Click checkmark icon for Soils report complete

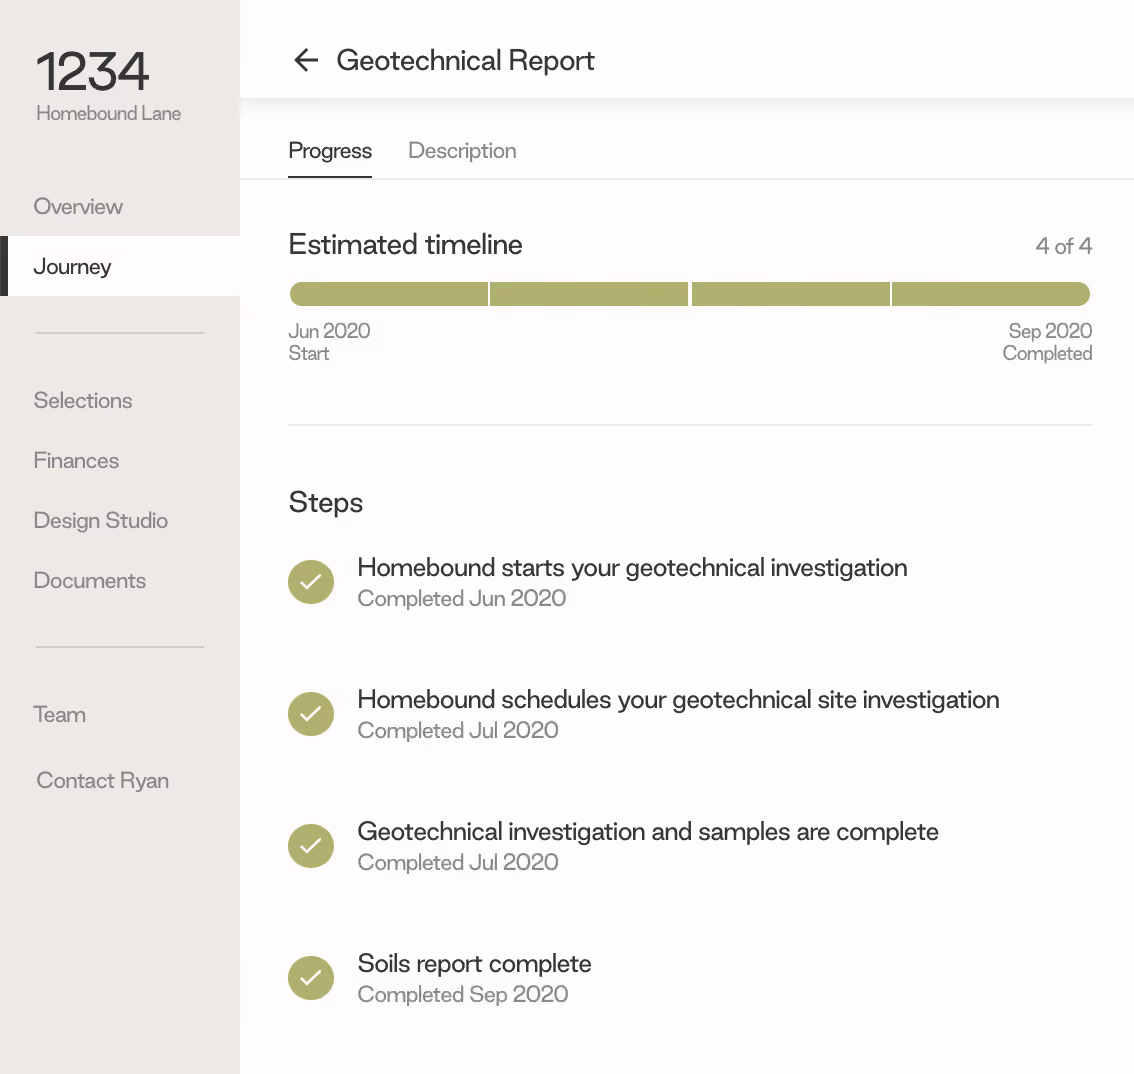[x=311, y=978]
